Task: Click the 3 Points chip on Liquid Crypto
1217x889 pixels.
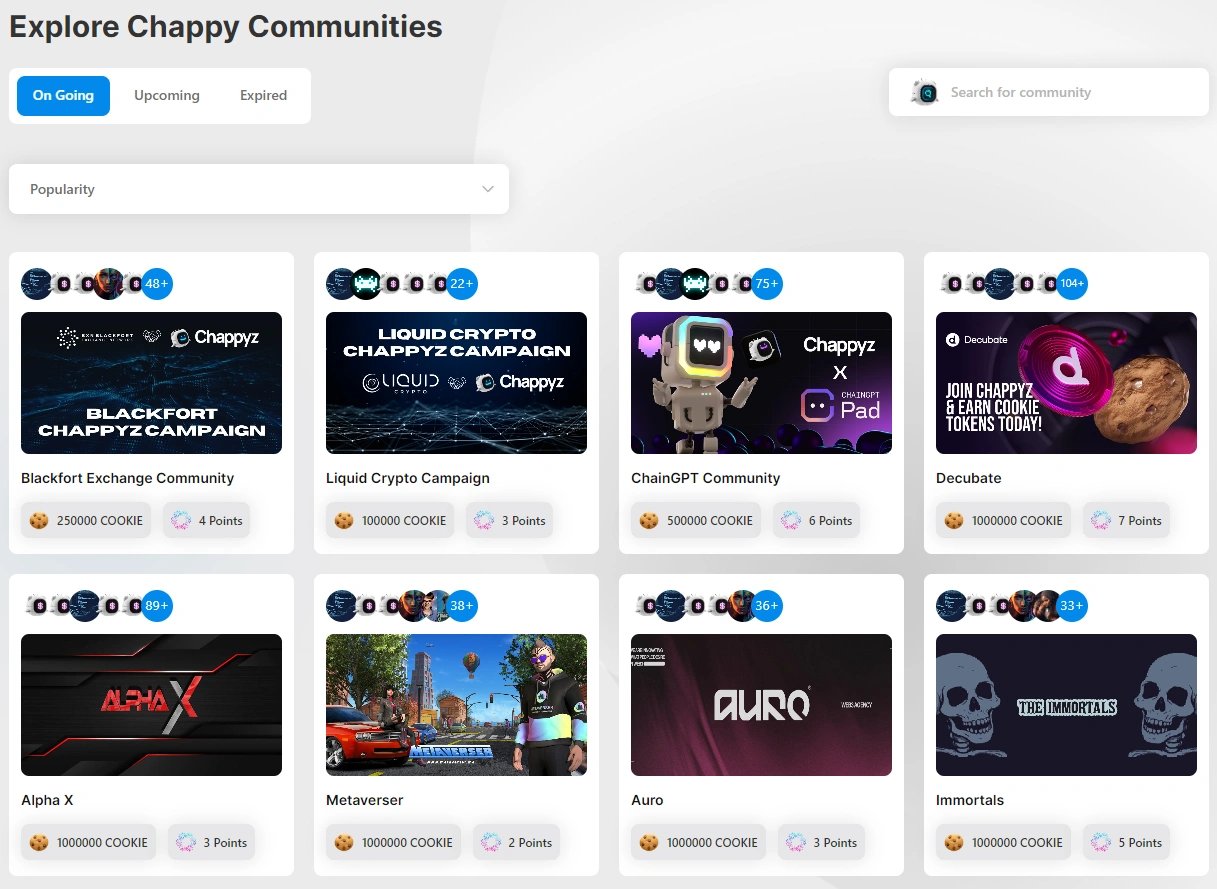Action: [509, 520]
